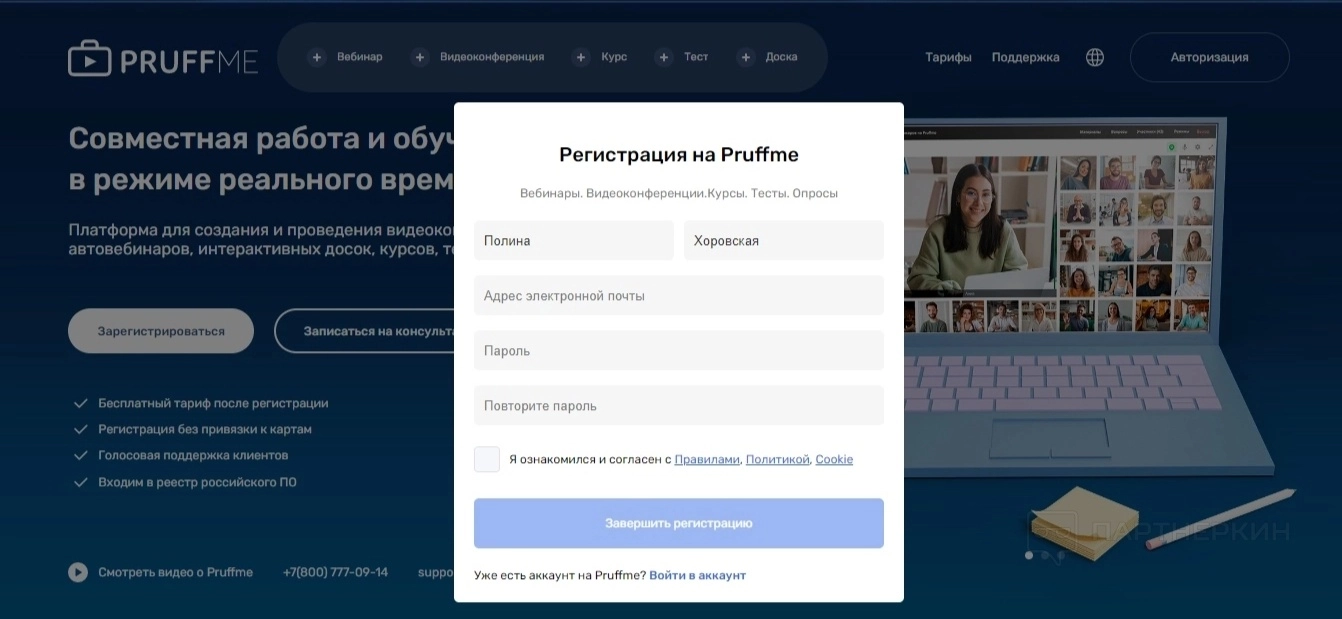Click the Войти в аккаунт link
The height and width of the screenshot is (619, 1342).
[698, 575]
